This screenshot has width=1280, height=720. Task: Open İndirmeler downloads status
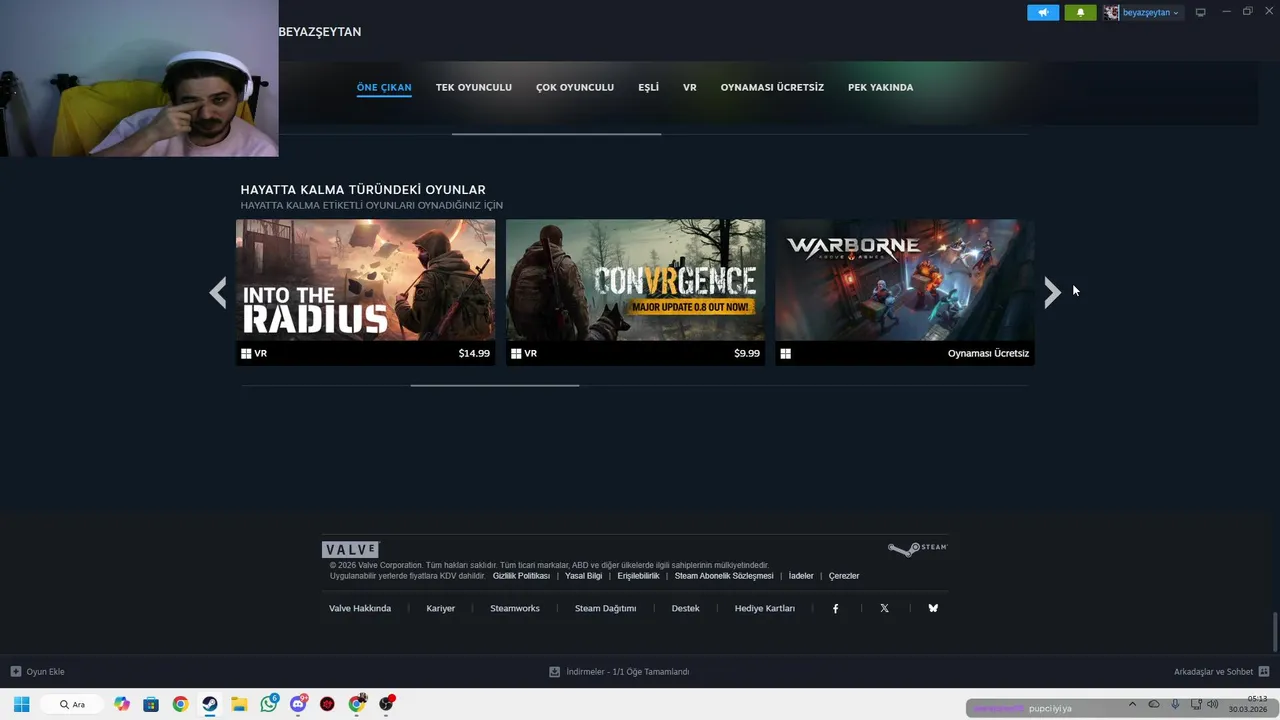tap(619, 672)
